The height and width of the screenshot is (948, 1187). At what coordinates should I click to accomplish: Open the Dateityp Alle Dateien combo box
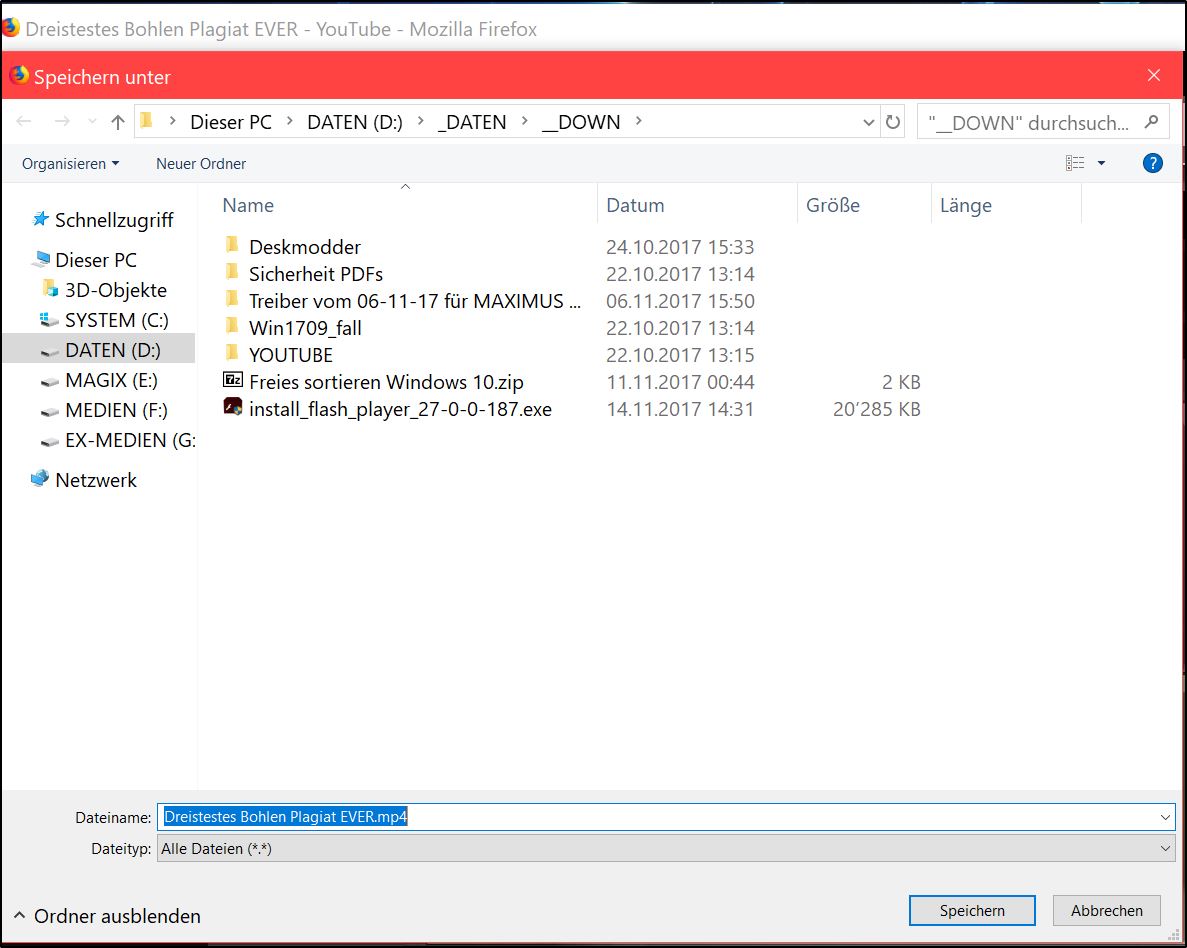tap(666, 849)
